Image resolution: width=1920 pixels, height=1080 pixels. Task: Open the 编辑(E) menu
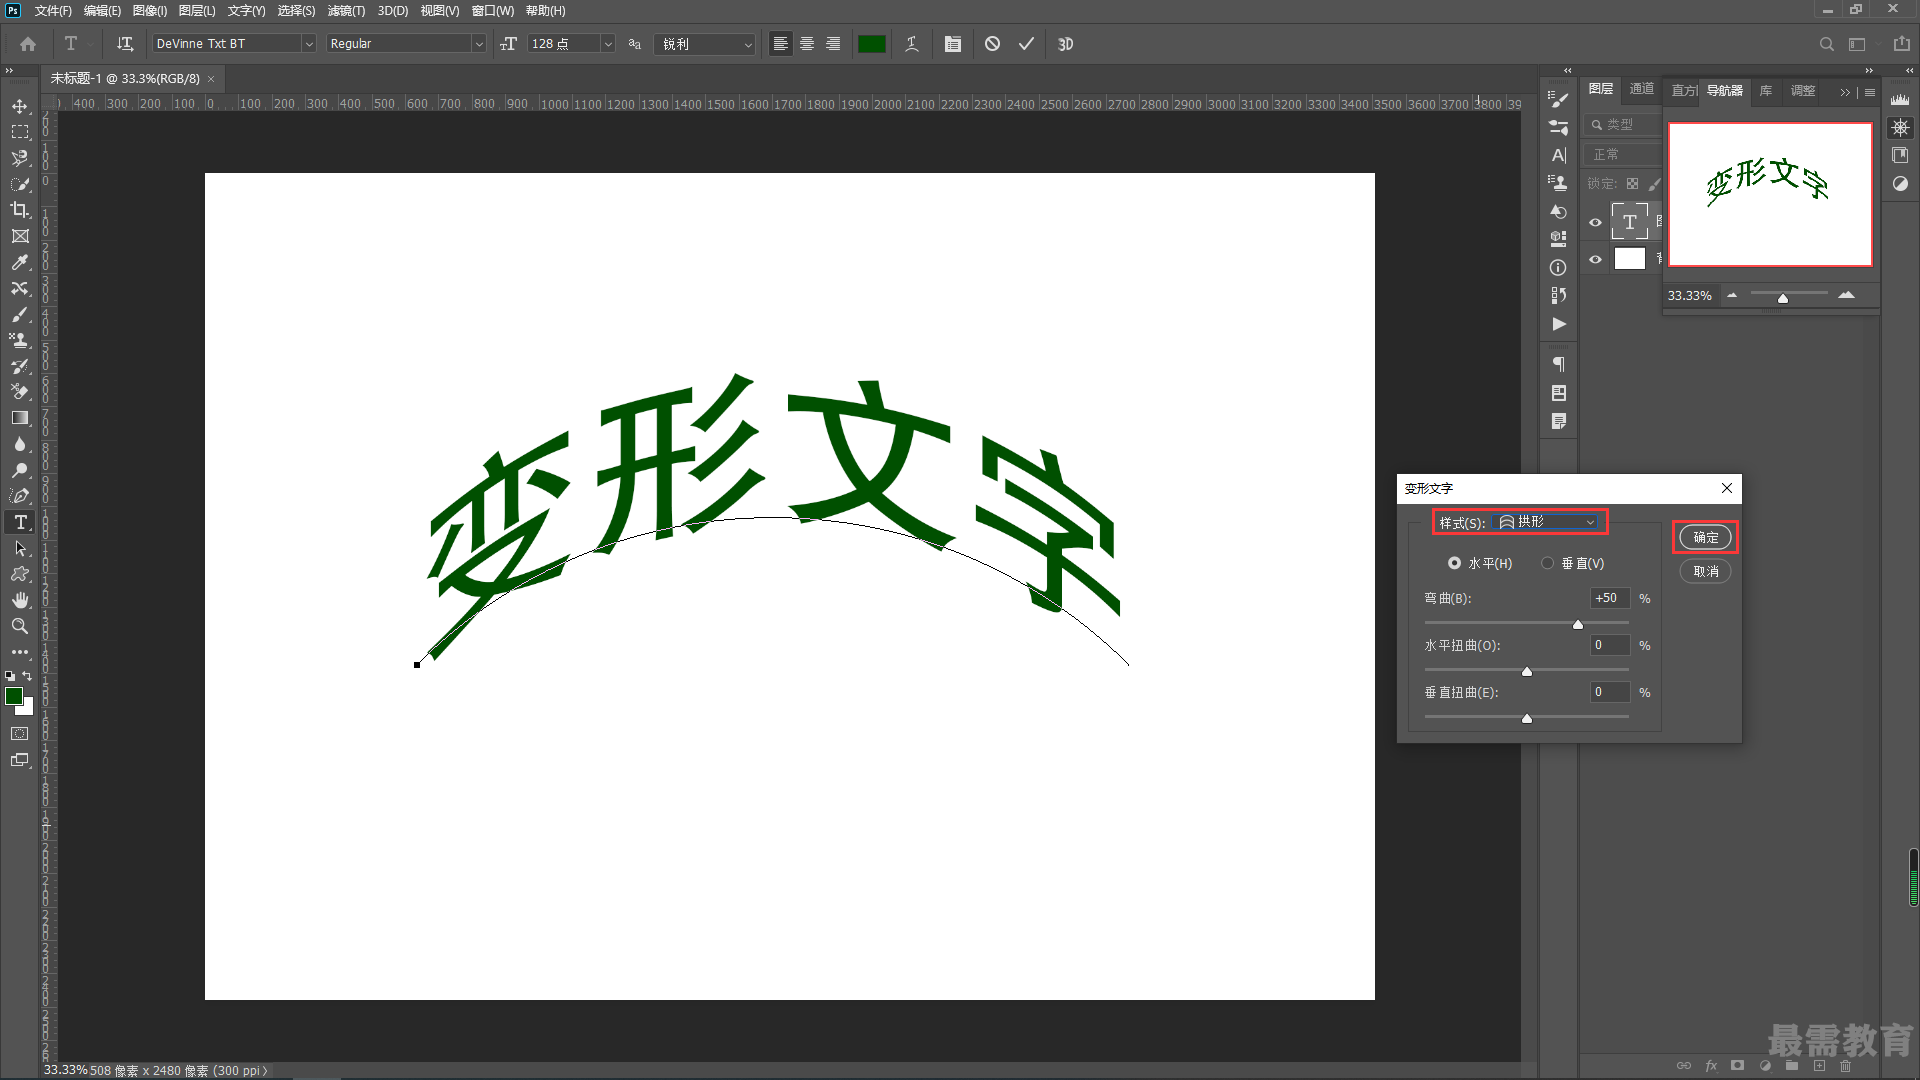[102, 11]
